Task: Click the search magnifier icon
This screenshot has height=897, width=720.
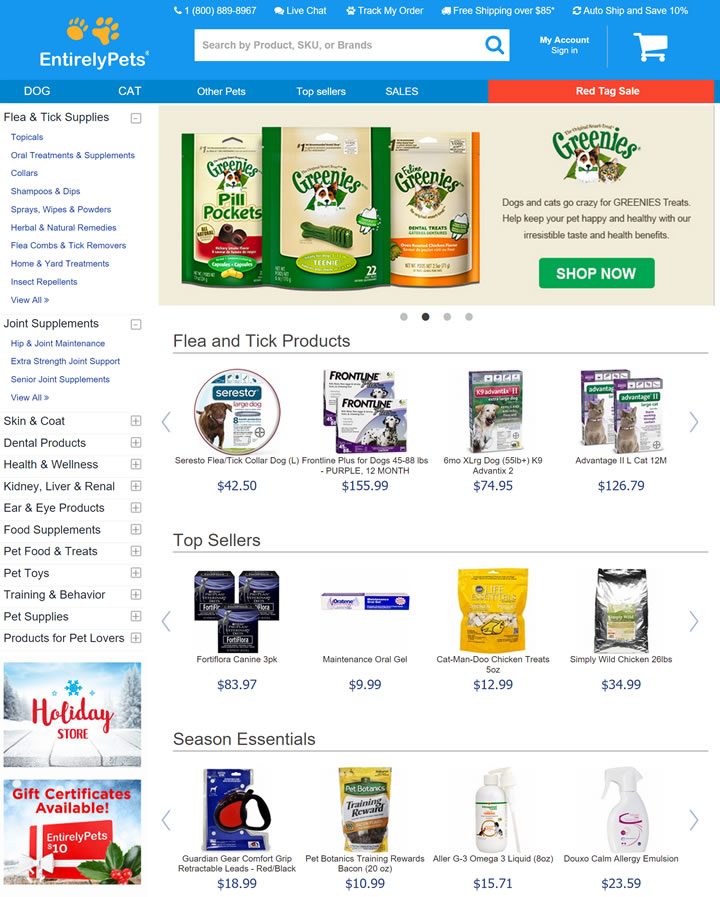Action: (x=494, y=45)
